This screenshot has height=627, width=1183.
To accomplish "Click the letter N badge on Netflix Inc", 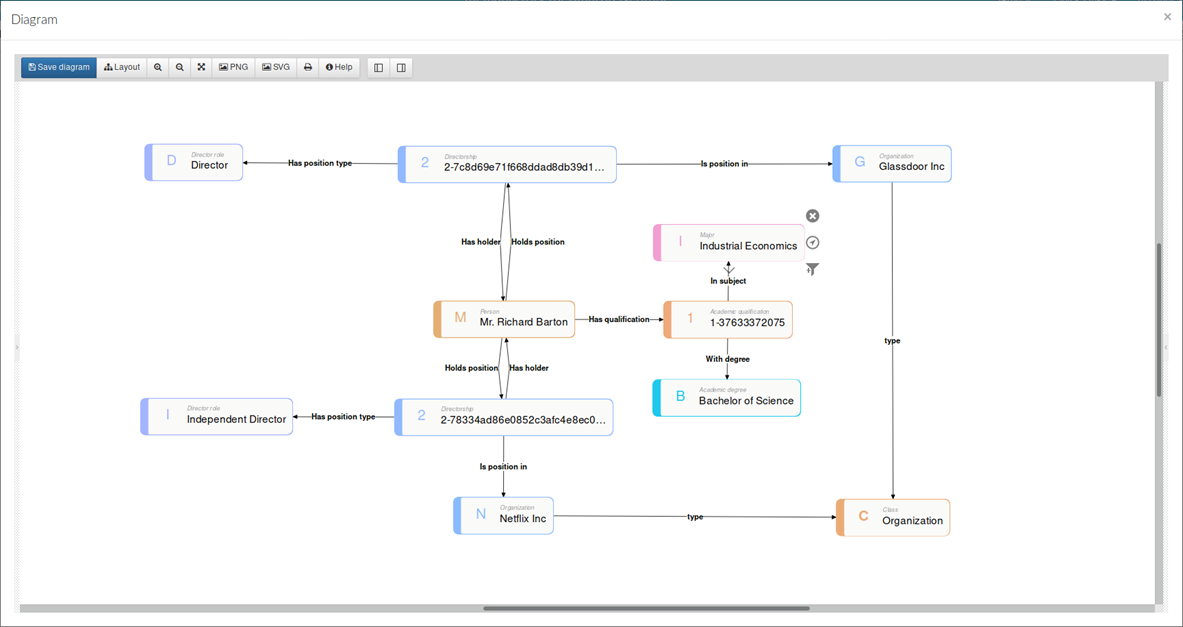I will click(481, 515).
